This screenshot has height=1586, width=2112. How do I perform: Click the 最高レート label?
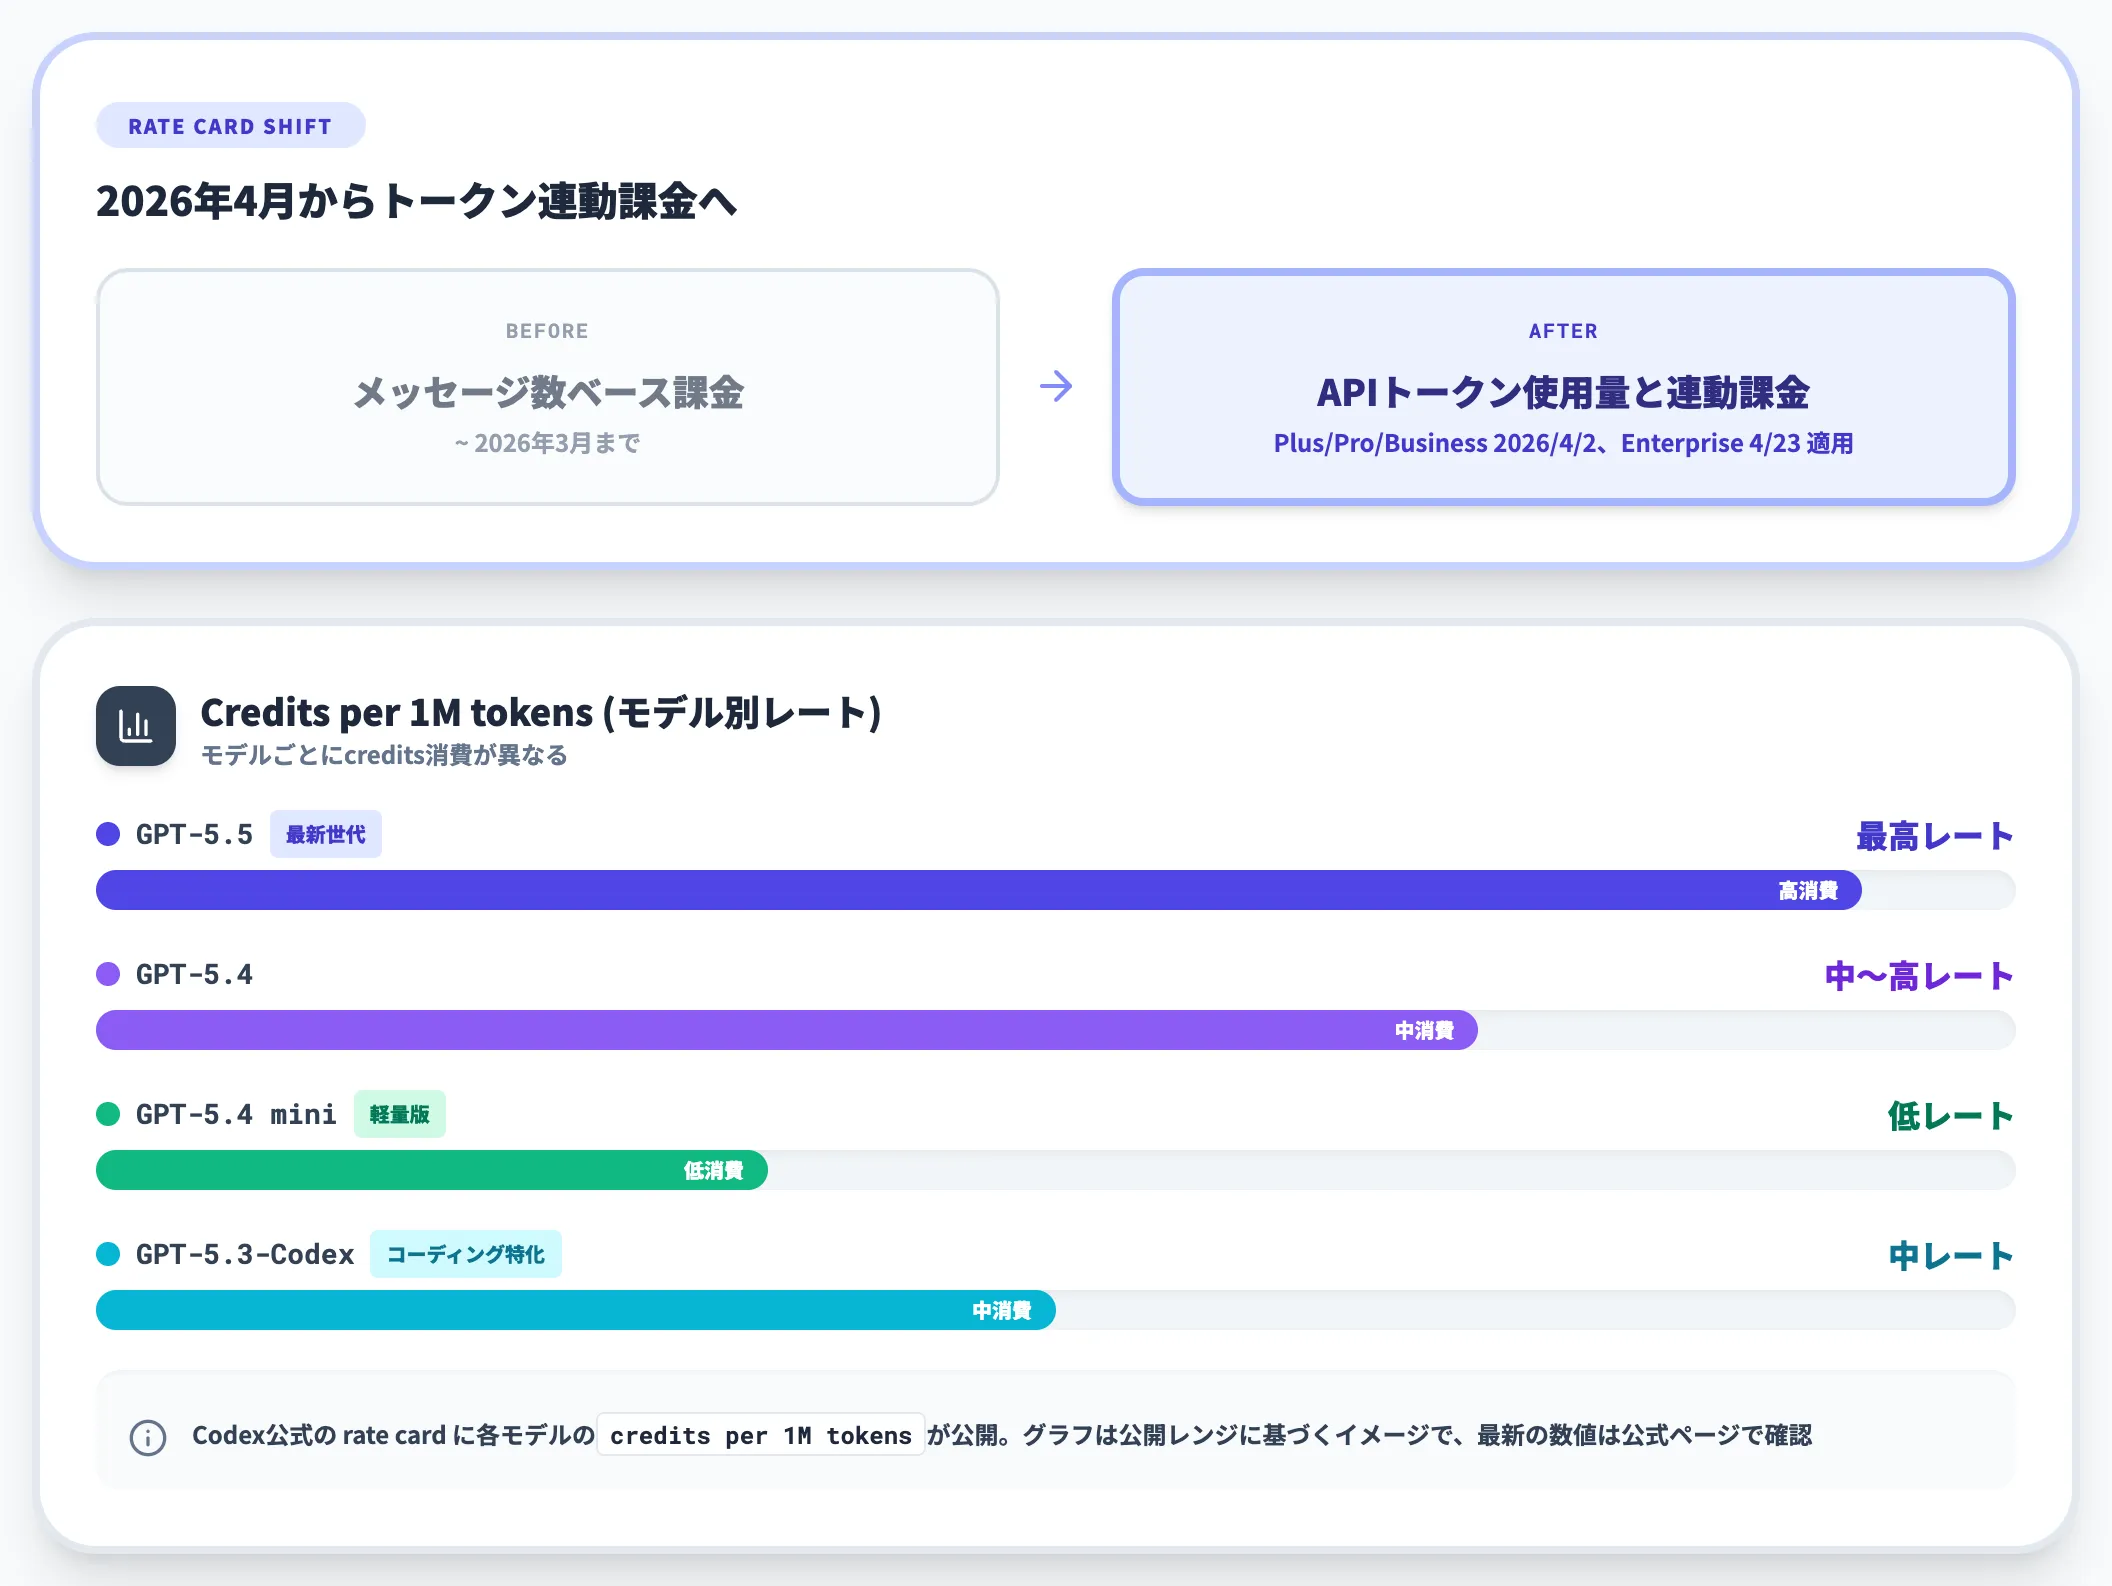coord(1935,836)
